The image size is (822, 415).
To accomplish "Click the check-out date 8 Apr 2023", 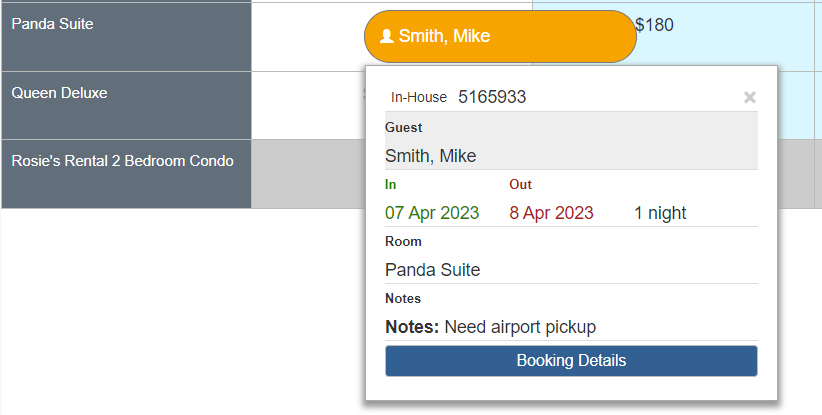I will tap(551, 213).
